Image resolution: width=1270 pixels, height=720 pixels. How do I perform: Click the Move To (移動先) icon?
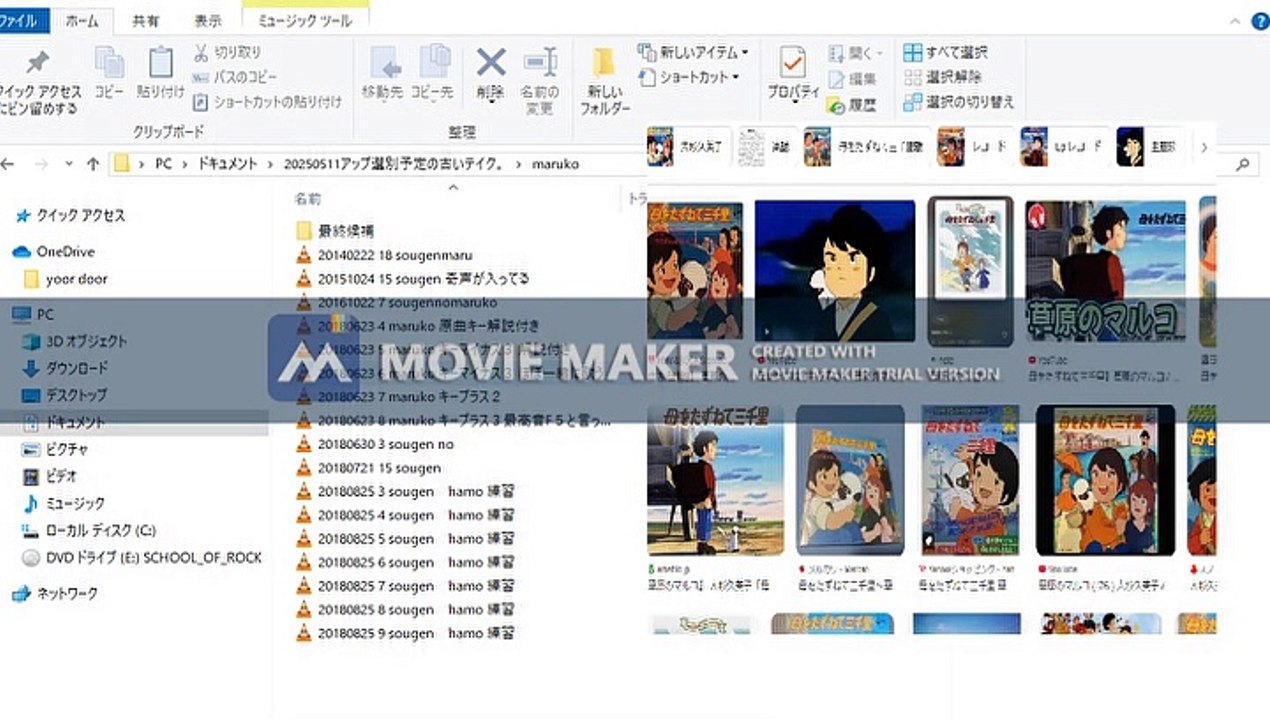383,72
